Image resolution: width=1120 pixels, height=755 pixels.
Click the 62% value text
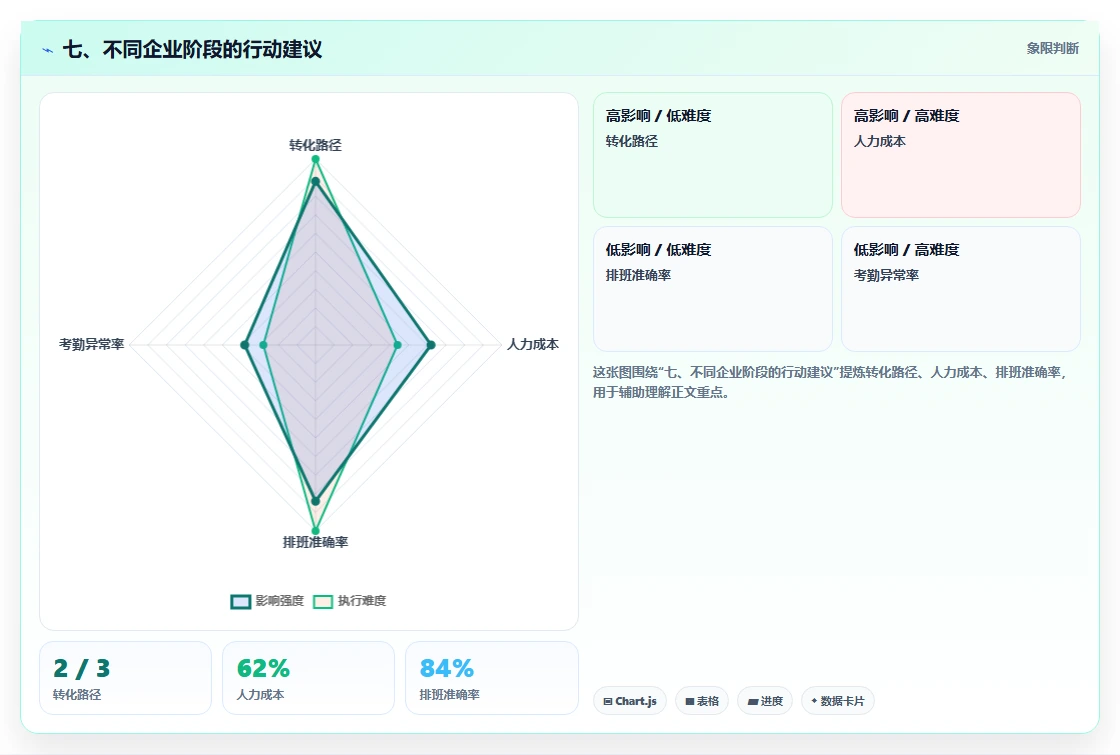tap(263, 669)
